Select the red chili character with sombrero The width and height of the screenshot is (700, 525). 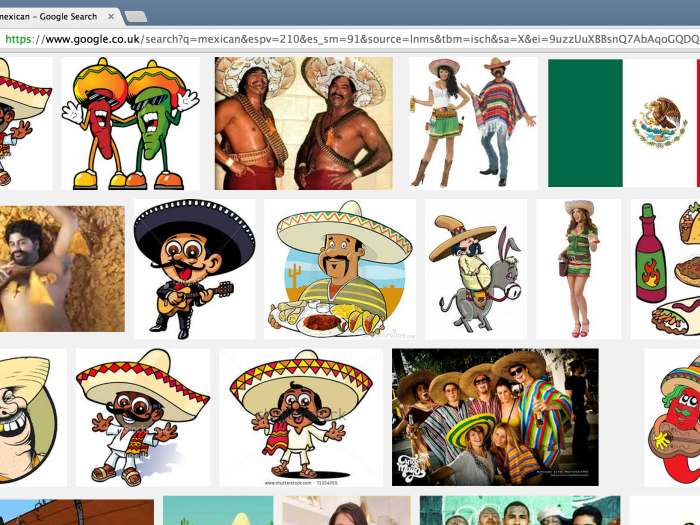(x=675, y=417)
